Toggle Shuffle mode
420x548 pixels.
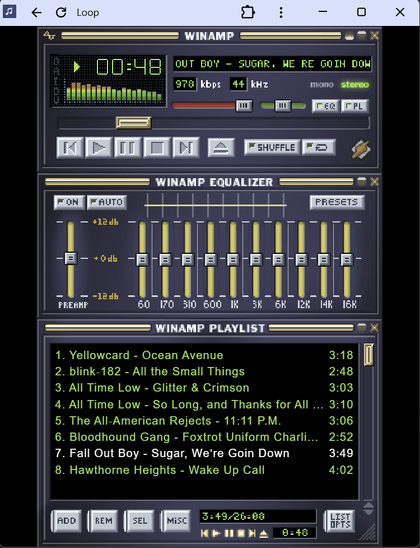point(272,147)
